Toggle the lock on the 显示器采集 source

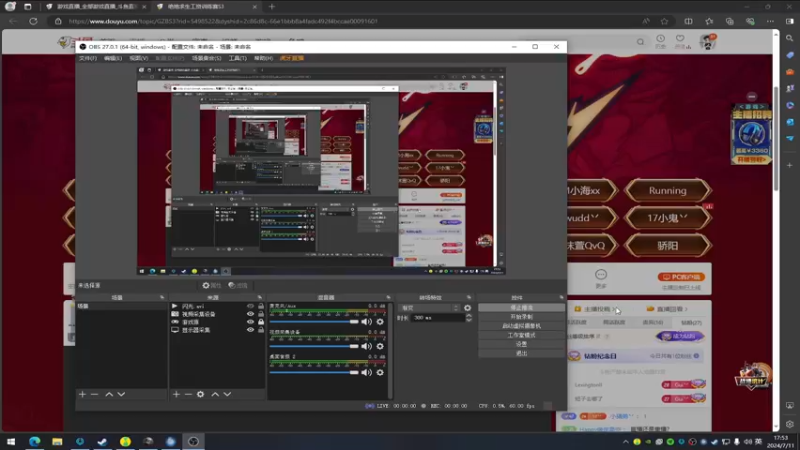pyautogui.click(x=261, y=330)
